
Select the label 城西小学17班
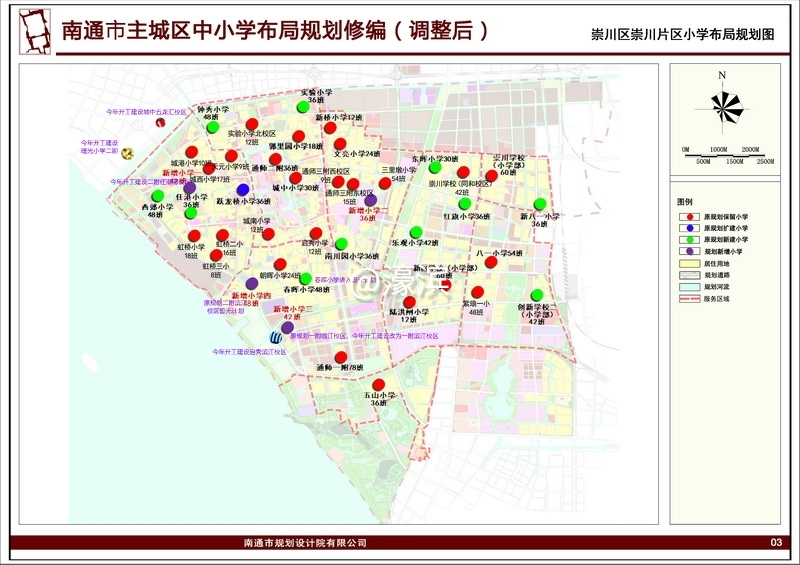click(x=210, y=179)
